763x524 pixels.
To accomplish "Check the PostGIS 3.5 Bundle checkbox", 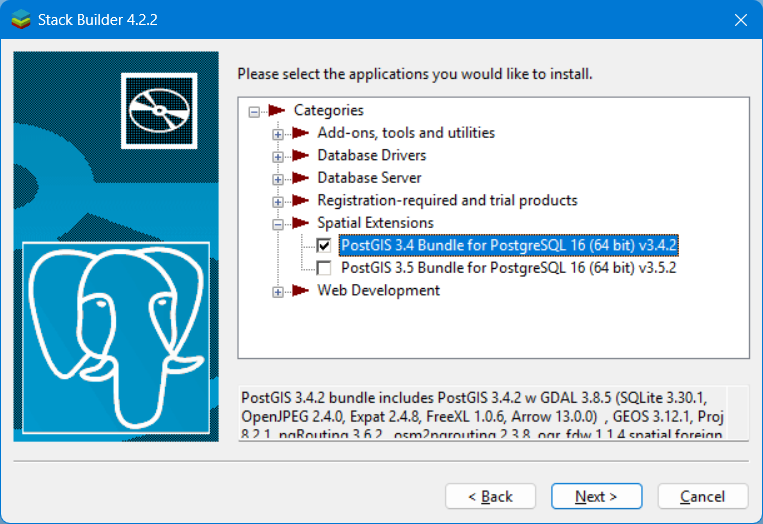I will tap(324, 268).
